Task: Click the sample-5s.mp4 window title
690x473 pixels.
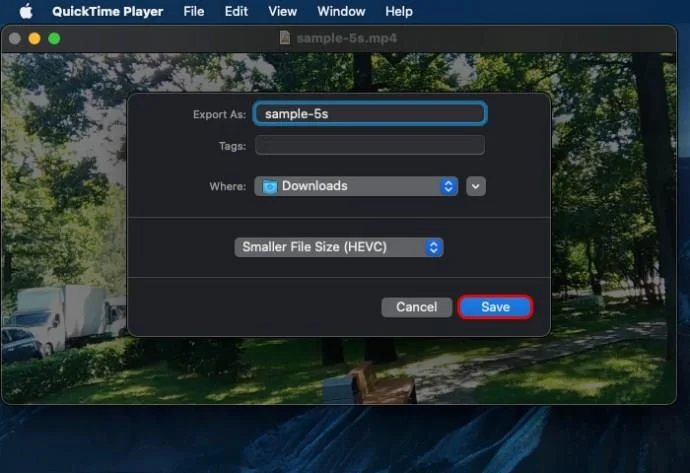Action: click(x=347, y=38)
